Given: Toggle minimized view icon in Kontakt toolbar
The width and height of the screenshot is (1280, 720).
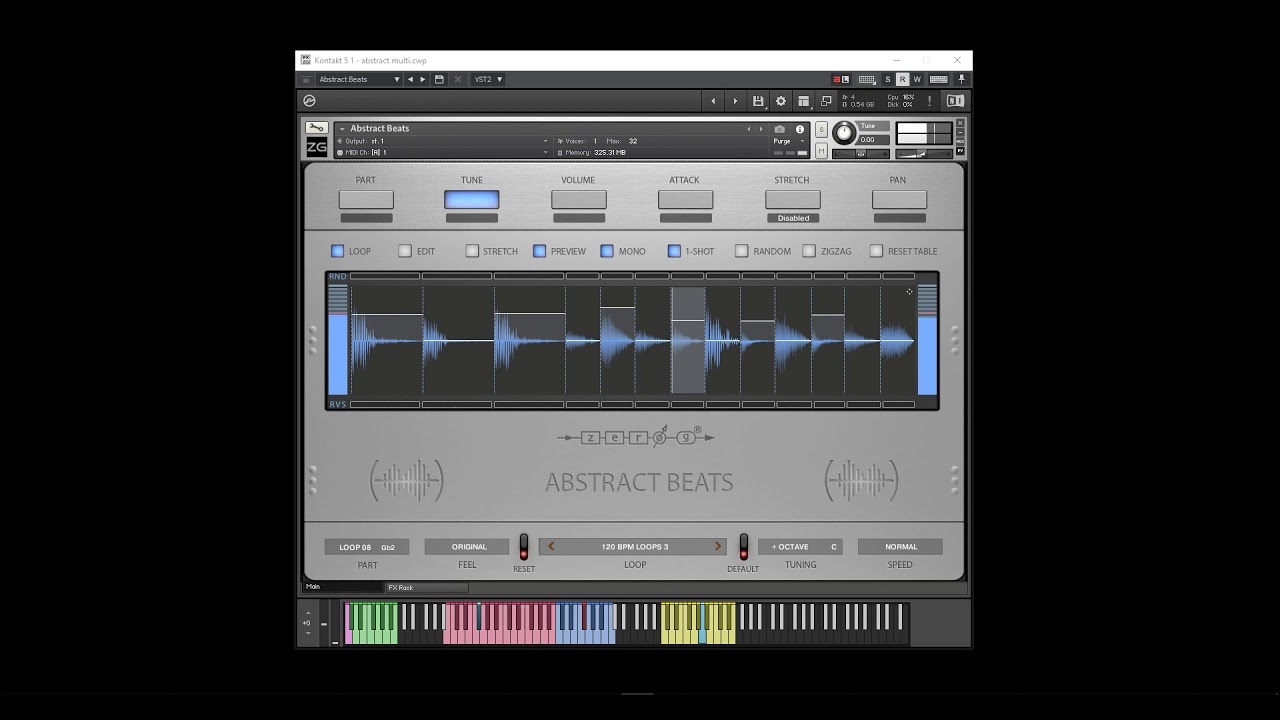Looking at the screenshot, I should point(826,101).
